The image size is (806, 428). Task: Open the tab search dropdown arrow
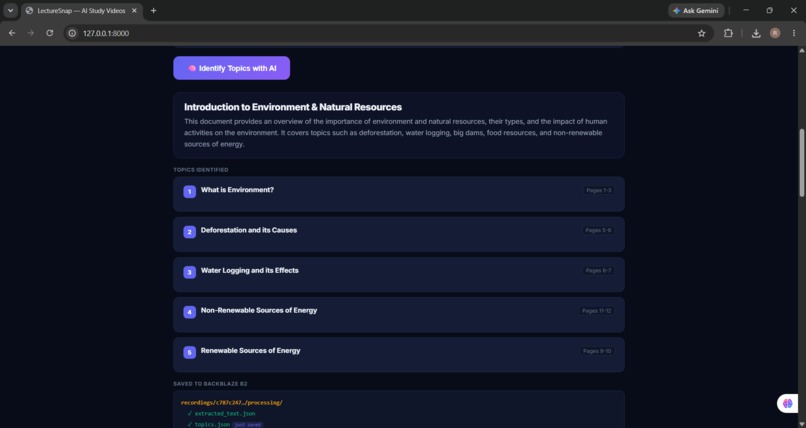click(10, 10)
